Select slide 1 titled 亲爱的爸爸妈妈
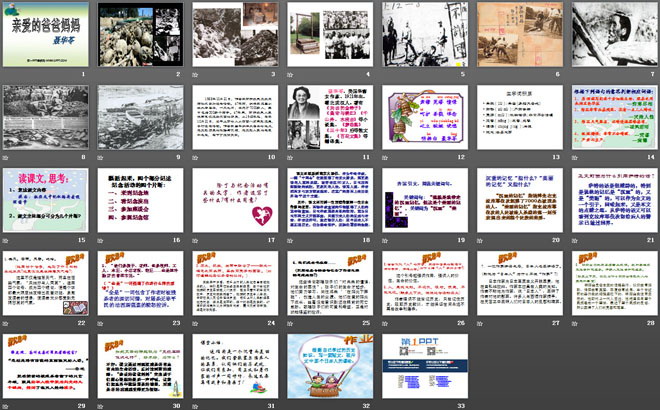The height and width of the screenshot is (410, 660). click(x=44, y=34)
